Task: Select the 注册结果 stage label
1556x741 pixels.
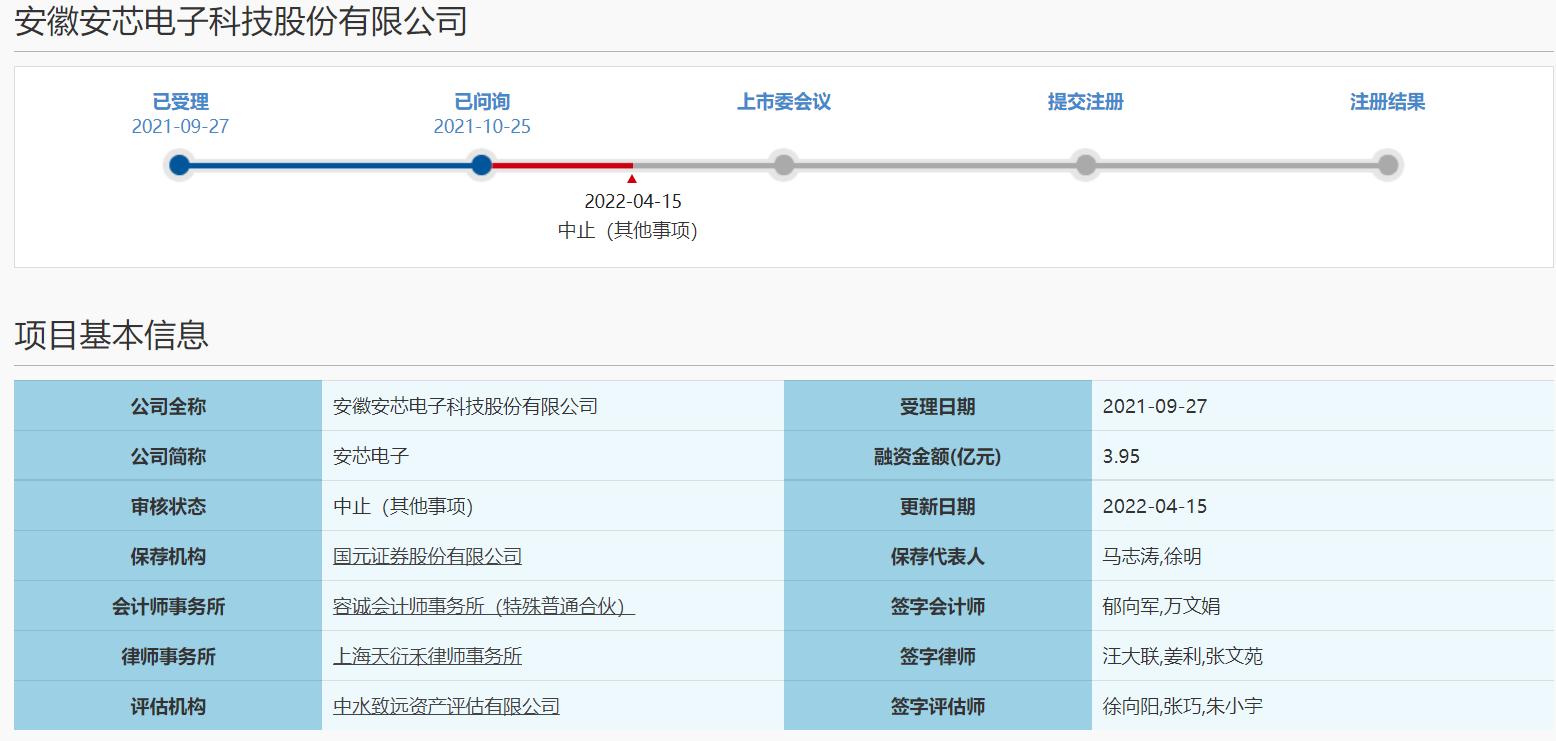Action: tap(1388, 102)
